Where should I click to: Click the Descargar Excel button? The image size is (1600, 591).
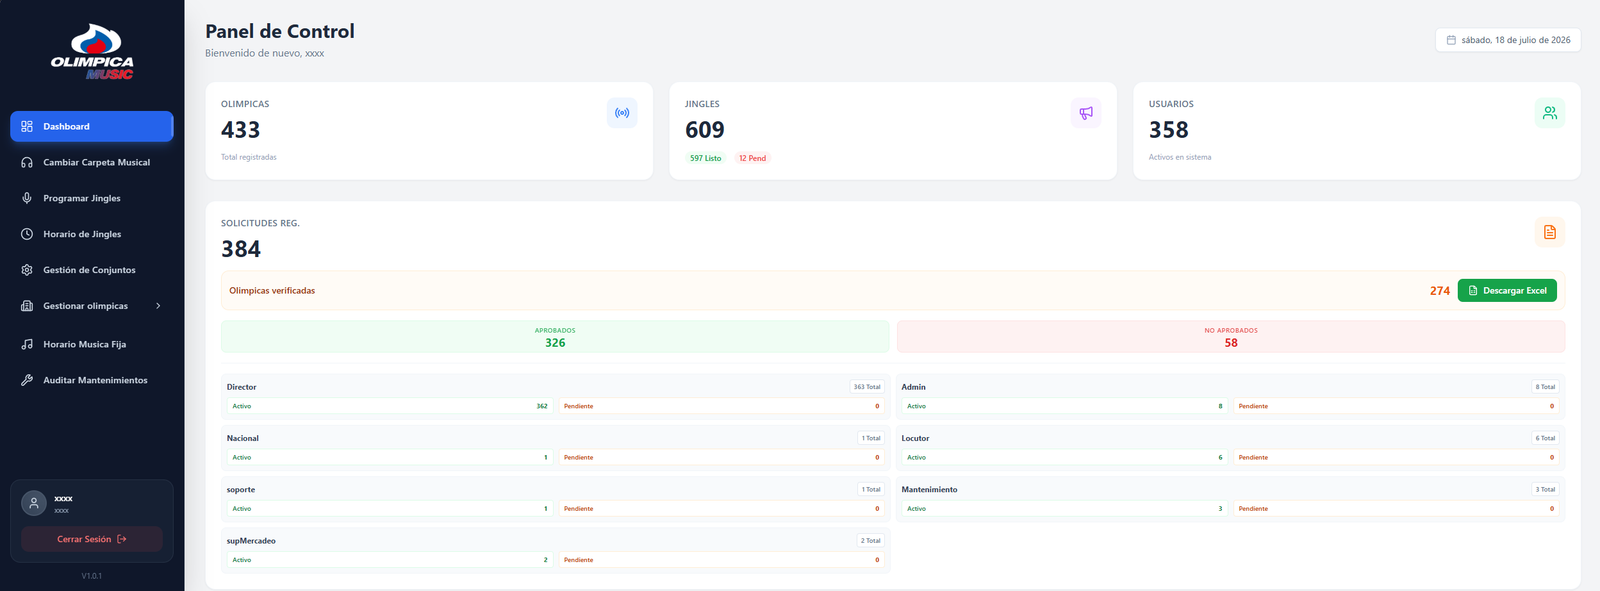(1507, 291)
